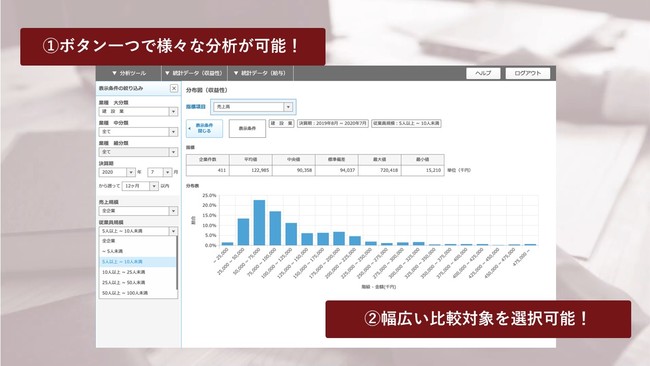650x366 pixels.
Task: Open the 決算期 month dropdown showing 7
Action: click(x=160, y=172)
